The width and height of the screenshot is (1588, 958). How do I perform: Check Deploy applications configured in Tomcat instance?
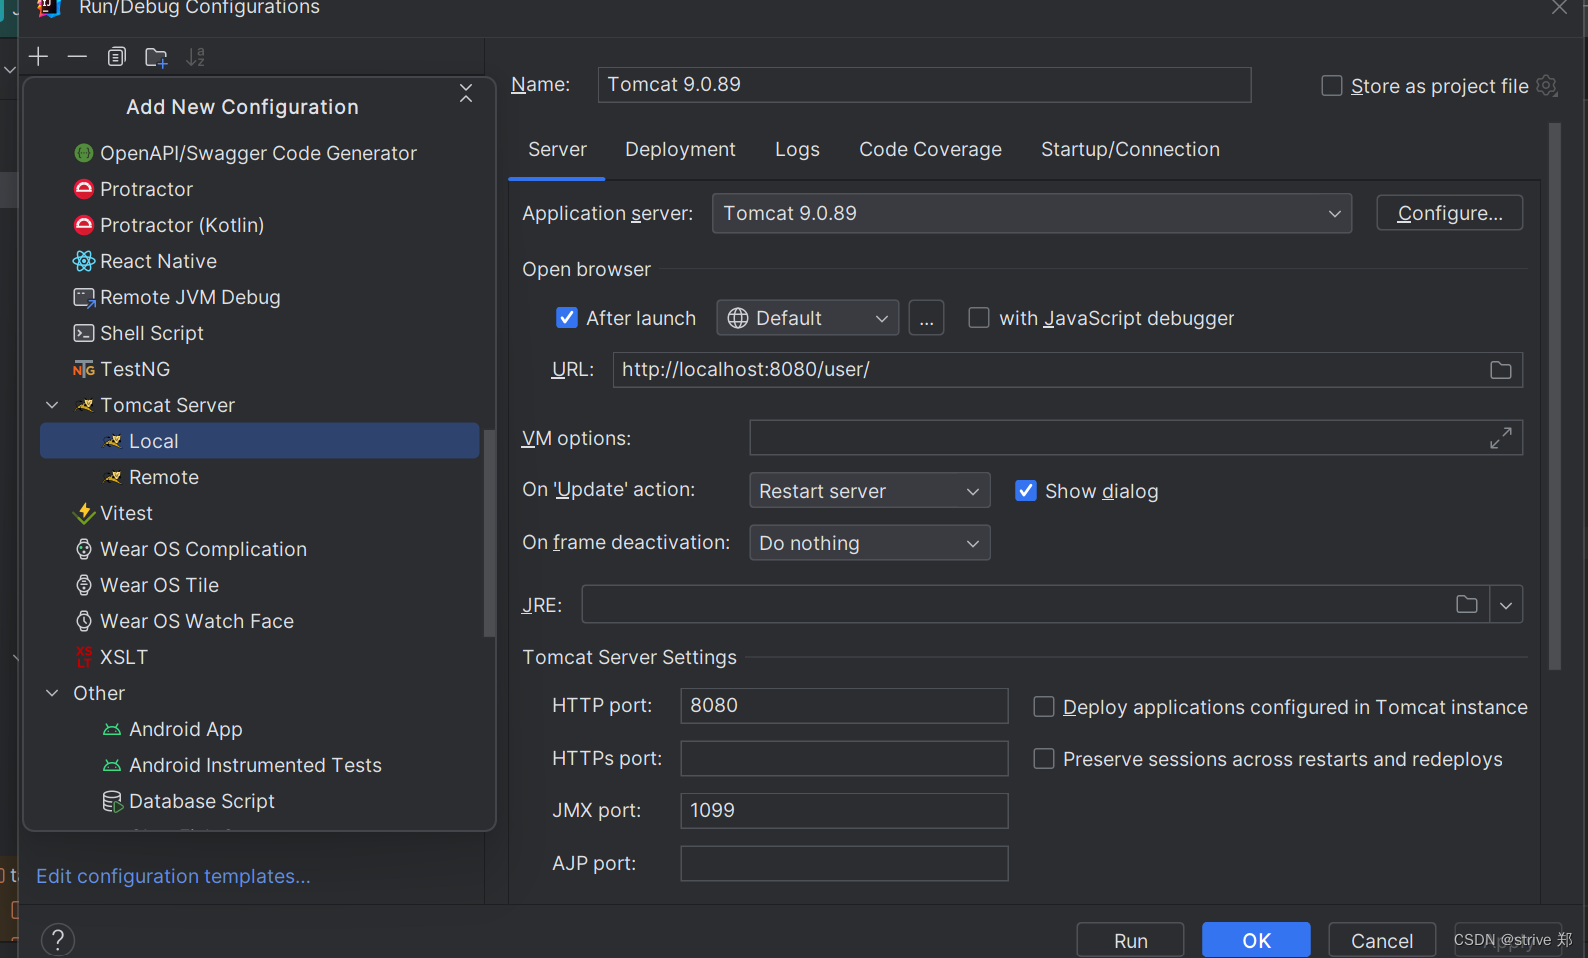1044,707
